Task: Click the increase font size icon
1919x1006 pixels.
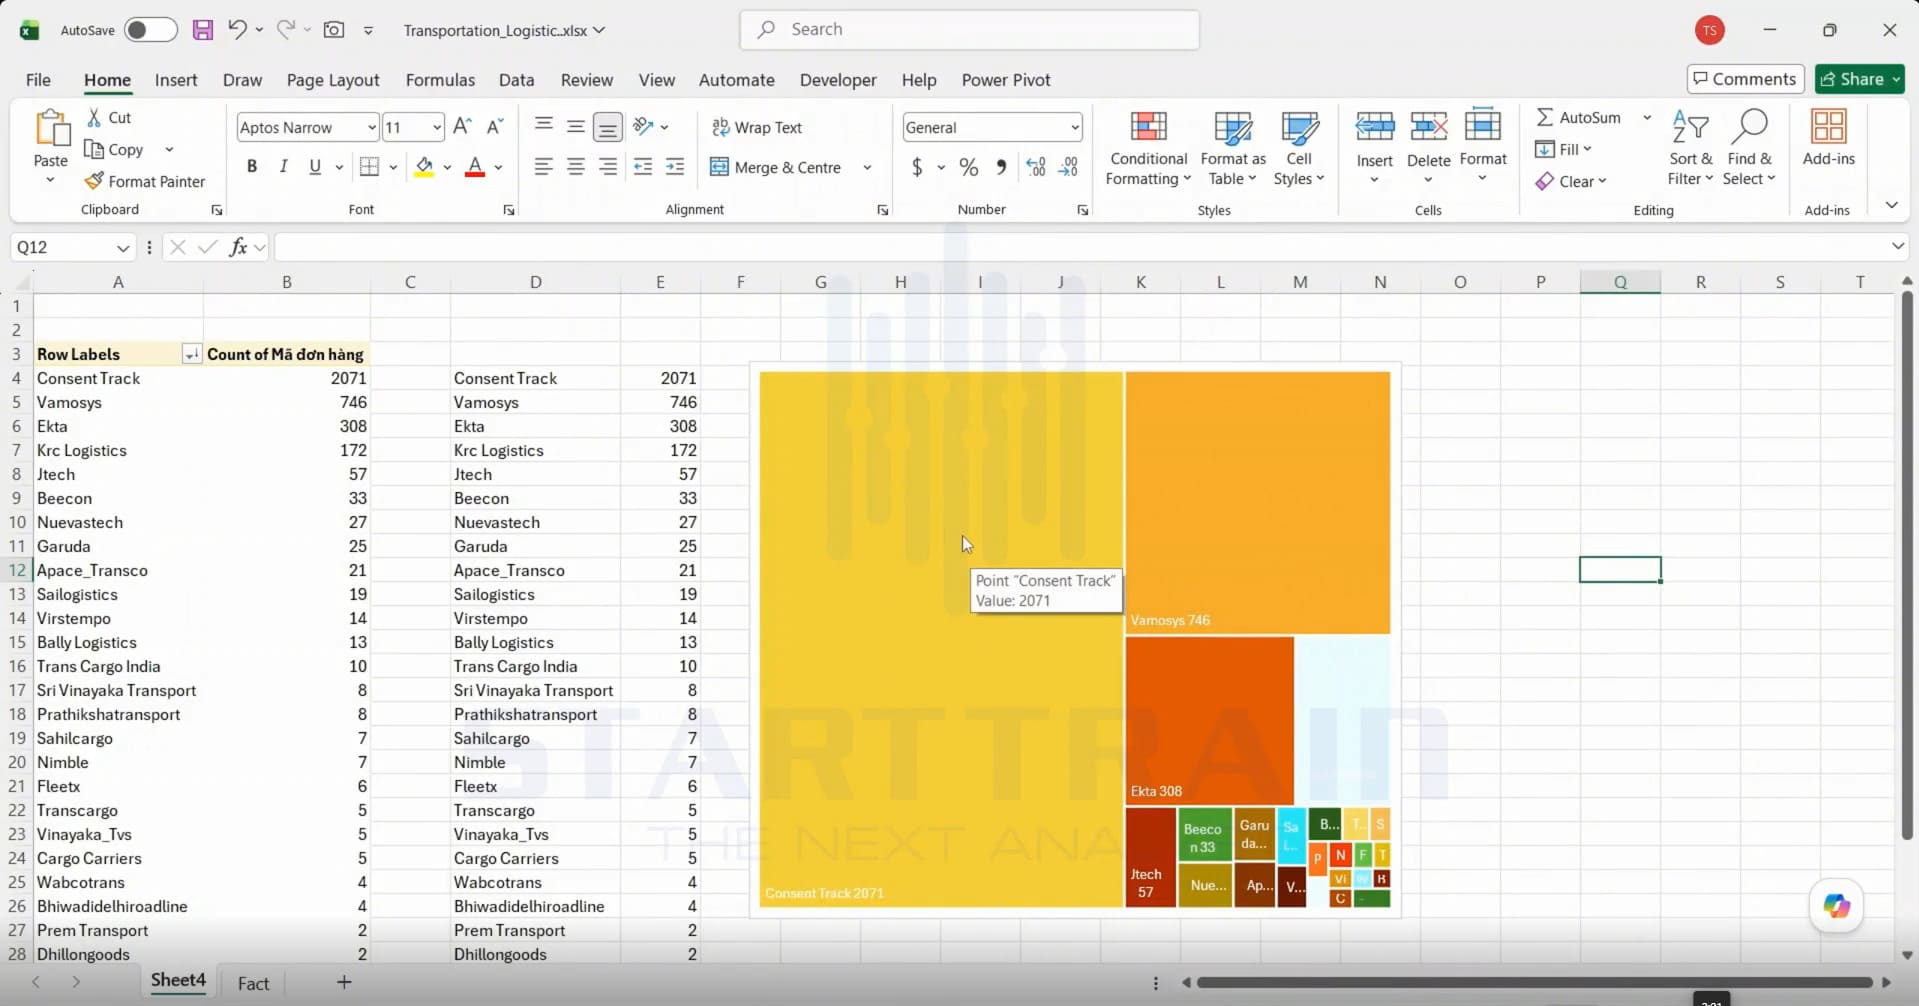Action: coord(462,127)
